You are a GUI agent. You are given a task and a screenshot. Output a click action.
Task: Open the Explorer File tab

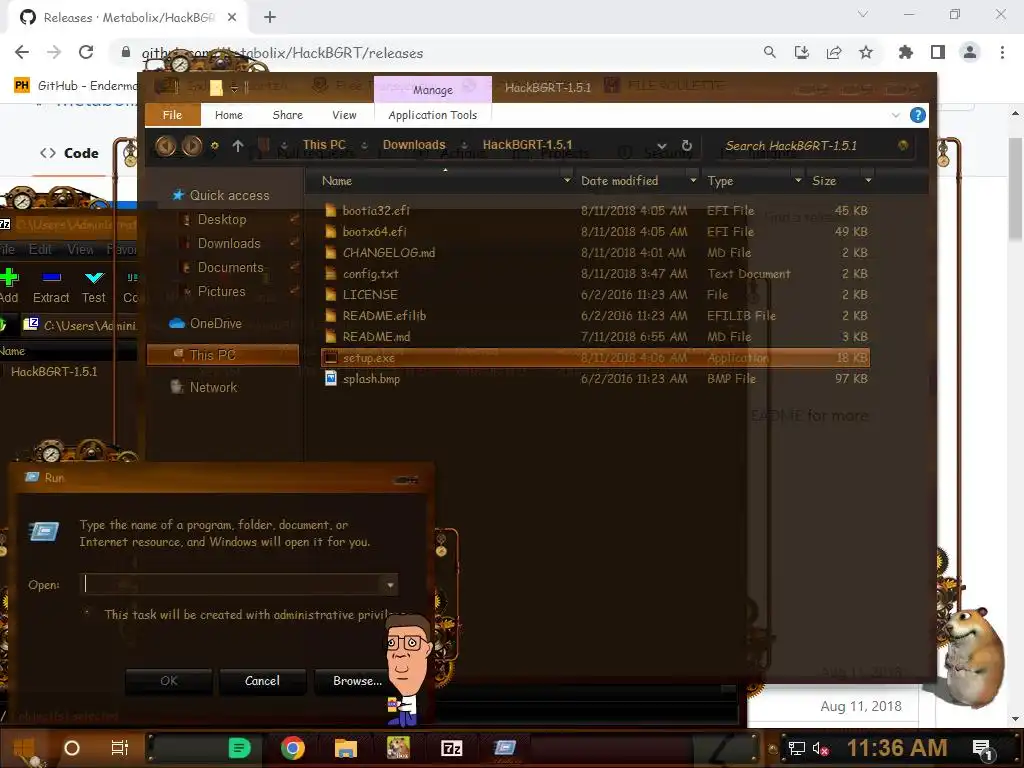point(172,115)
